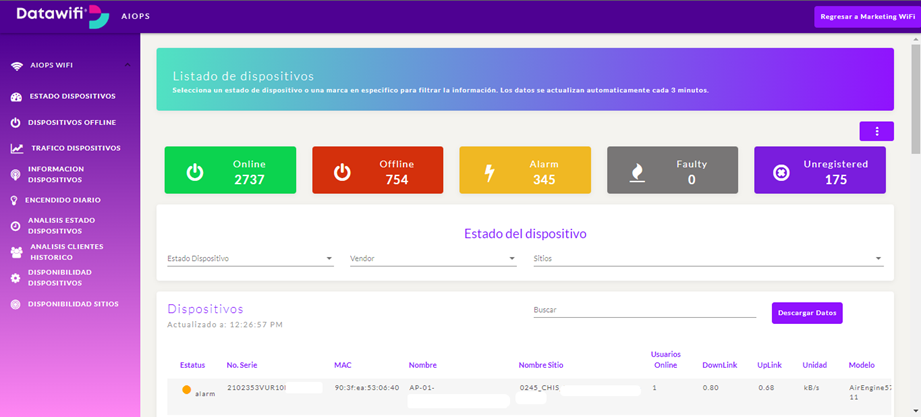Screen dimensions: 921x417
Task: Click the chart icon for Trafico Dispositivos
Action: point(17,149)
